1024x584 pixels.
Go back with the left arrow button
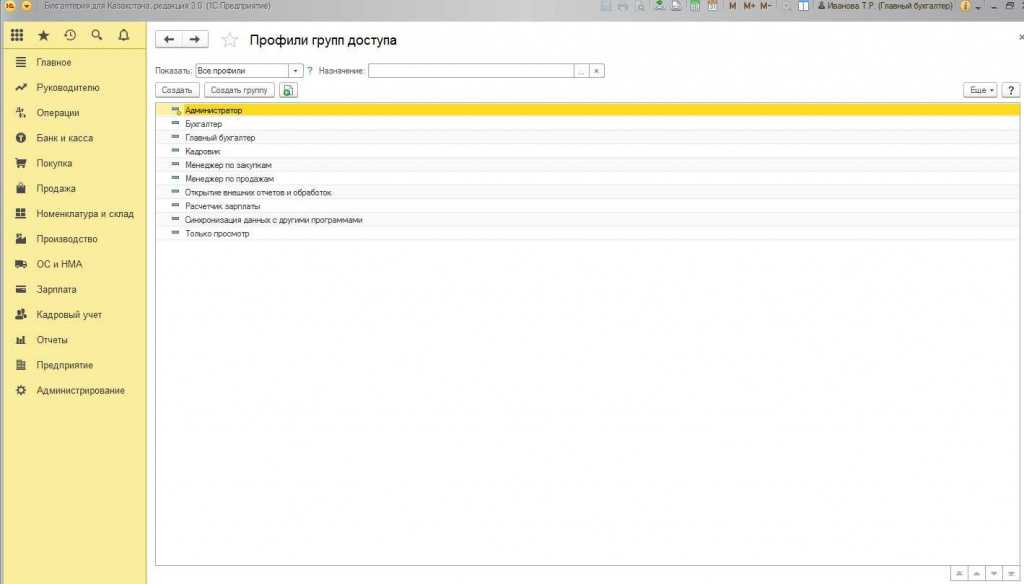tap(169, 40)
